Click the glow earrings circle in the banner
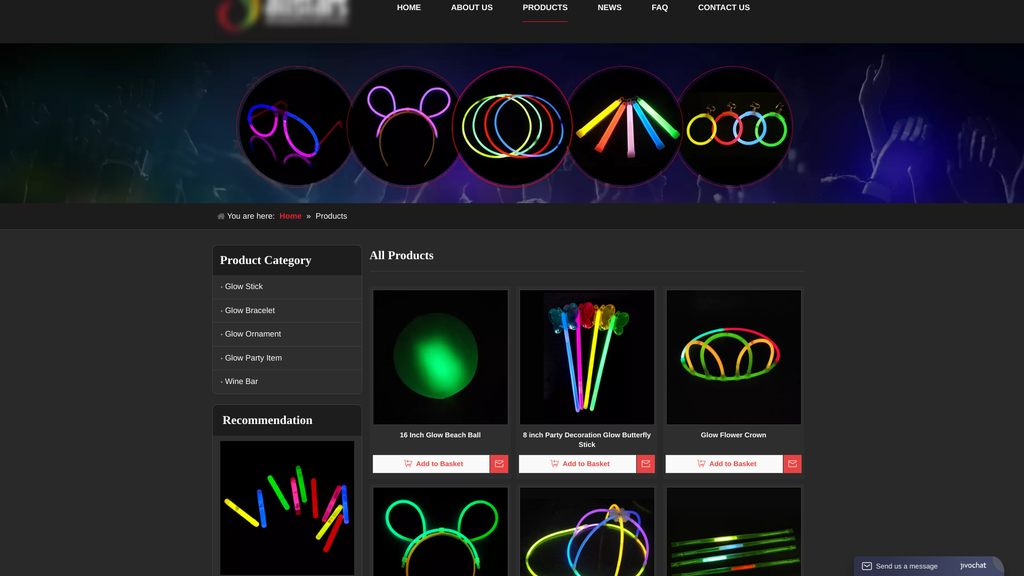 734,127
